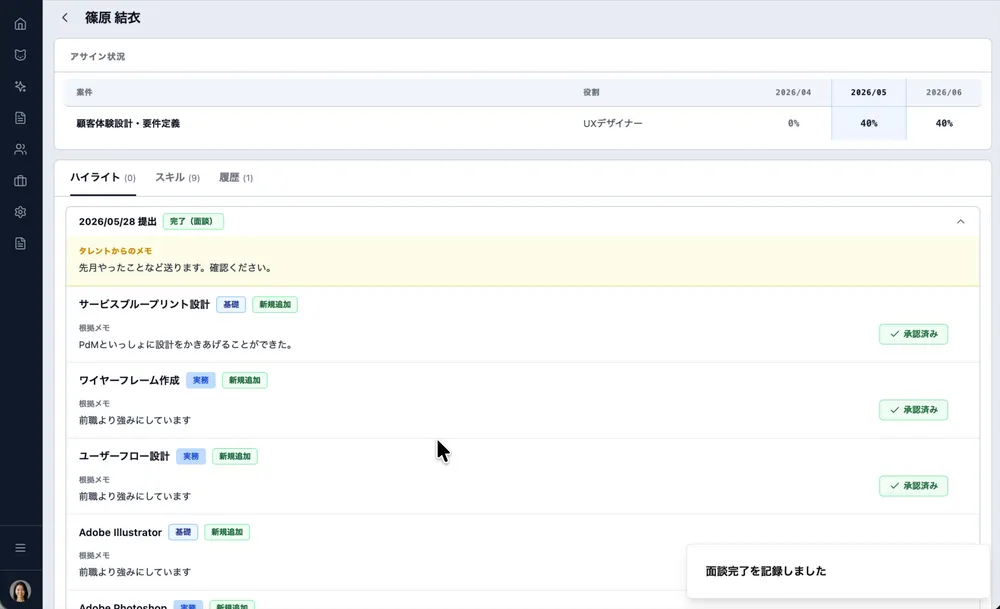Open the sparkle AI icon in sidebar

[20, 86]
